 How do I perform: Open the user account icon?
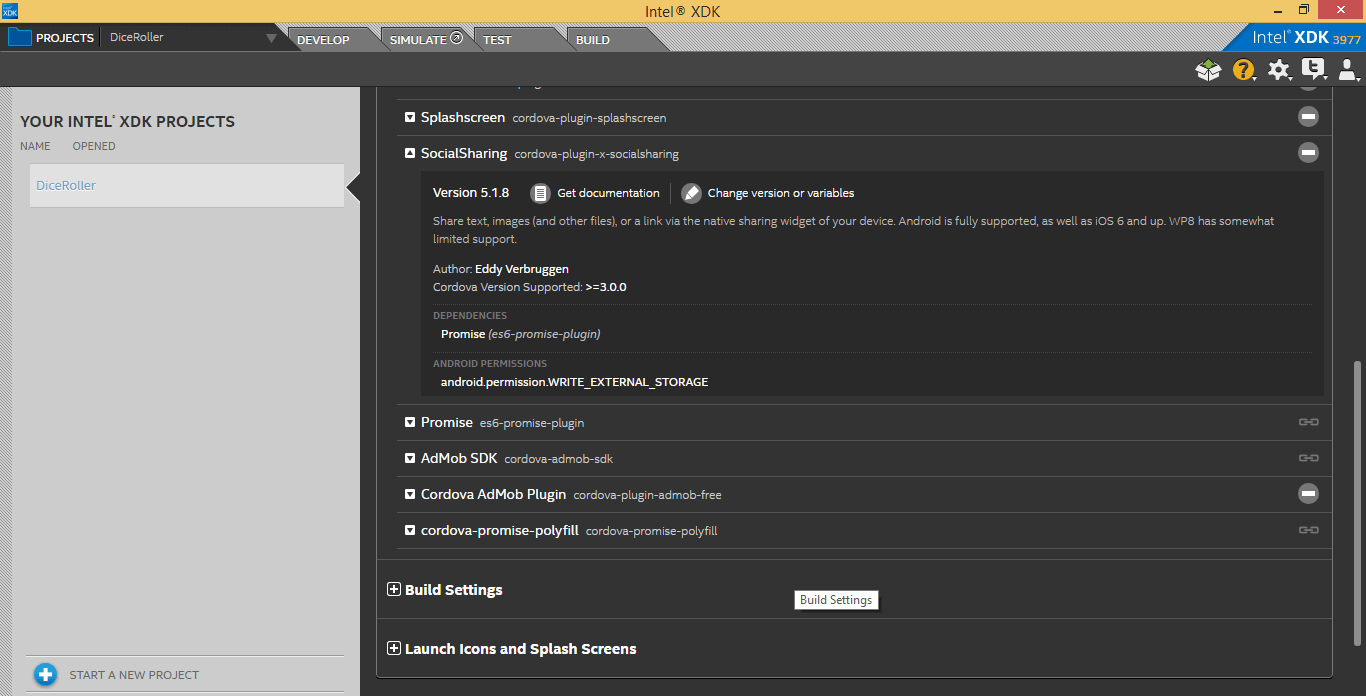pyautogui.click(x=1348, y=70)
